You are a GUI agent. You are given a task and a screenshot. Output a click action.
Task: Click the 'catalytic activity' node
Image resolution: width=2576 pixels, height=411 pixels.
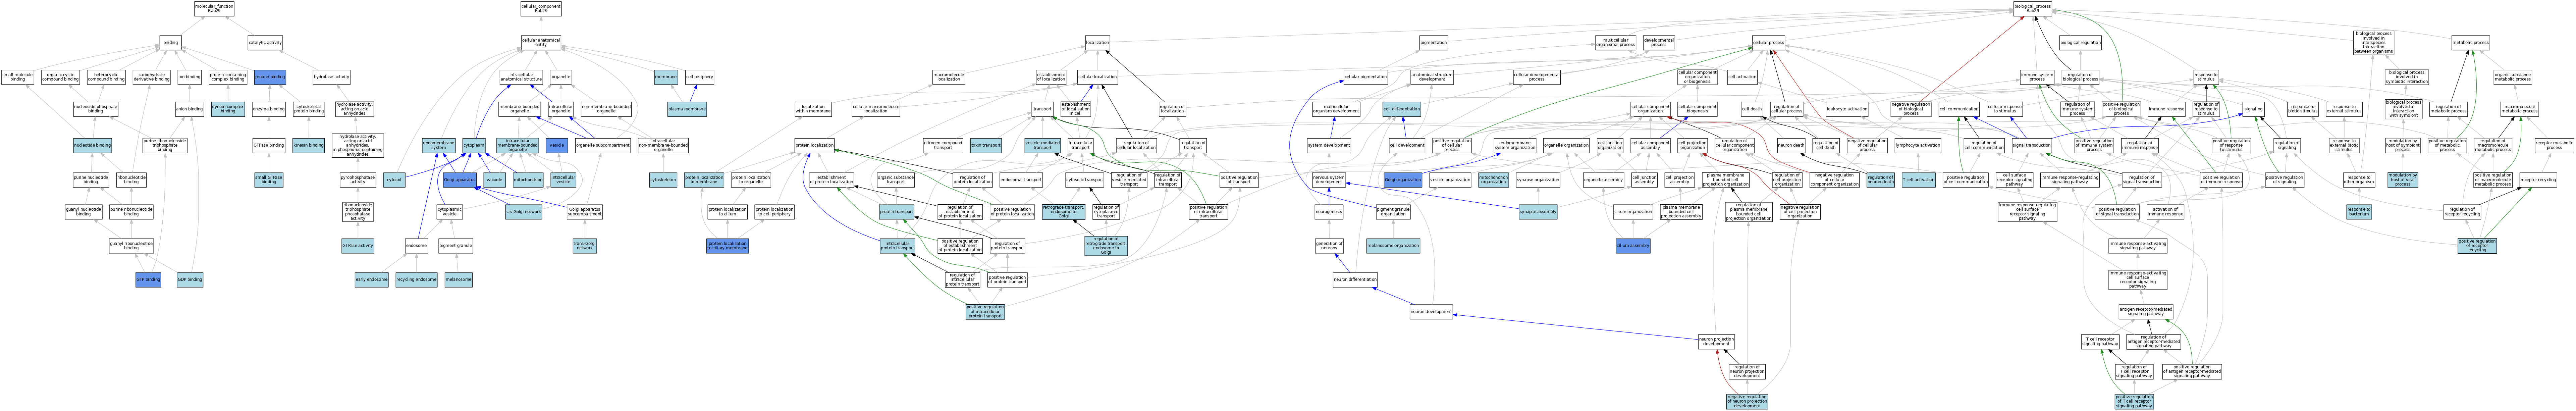(x=265, y=43)
